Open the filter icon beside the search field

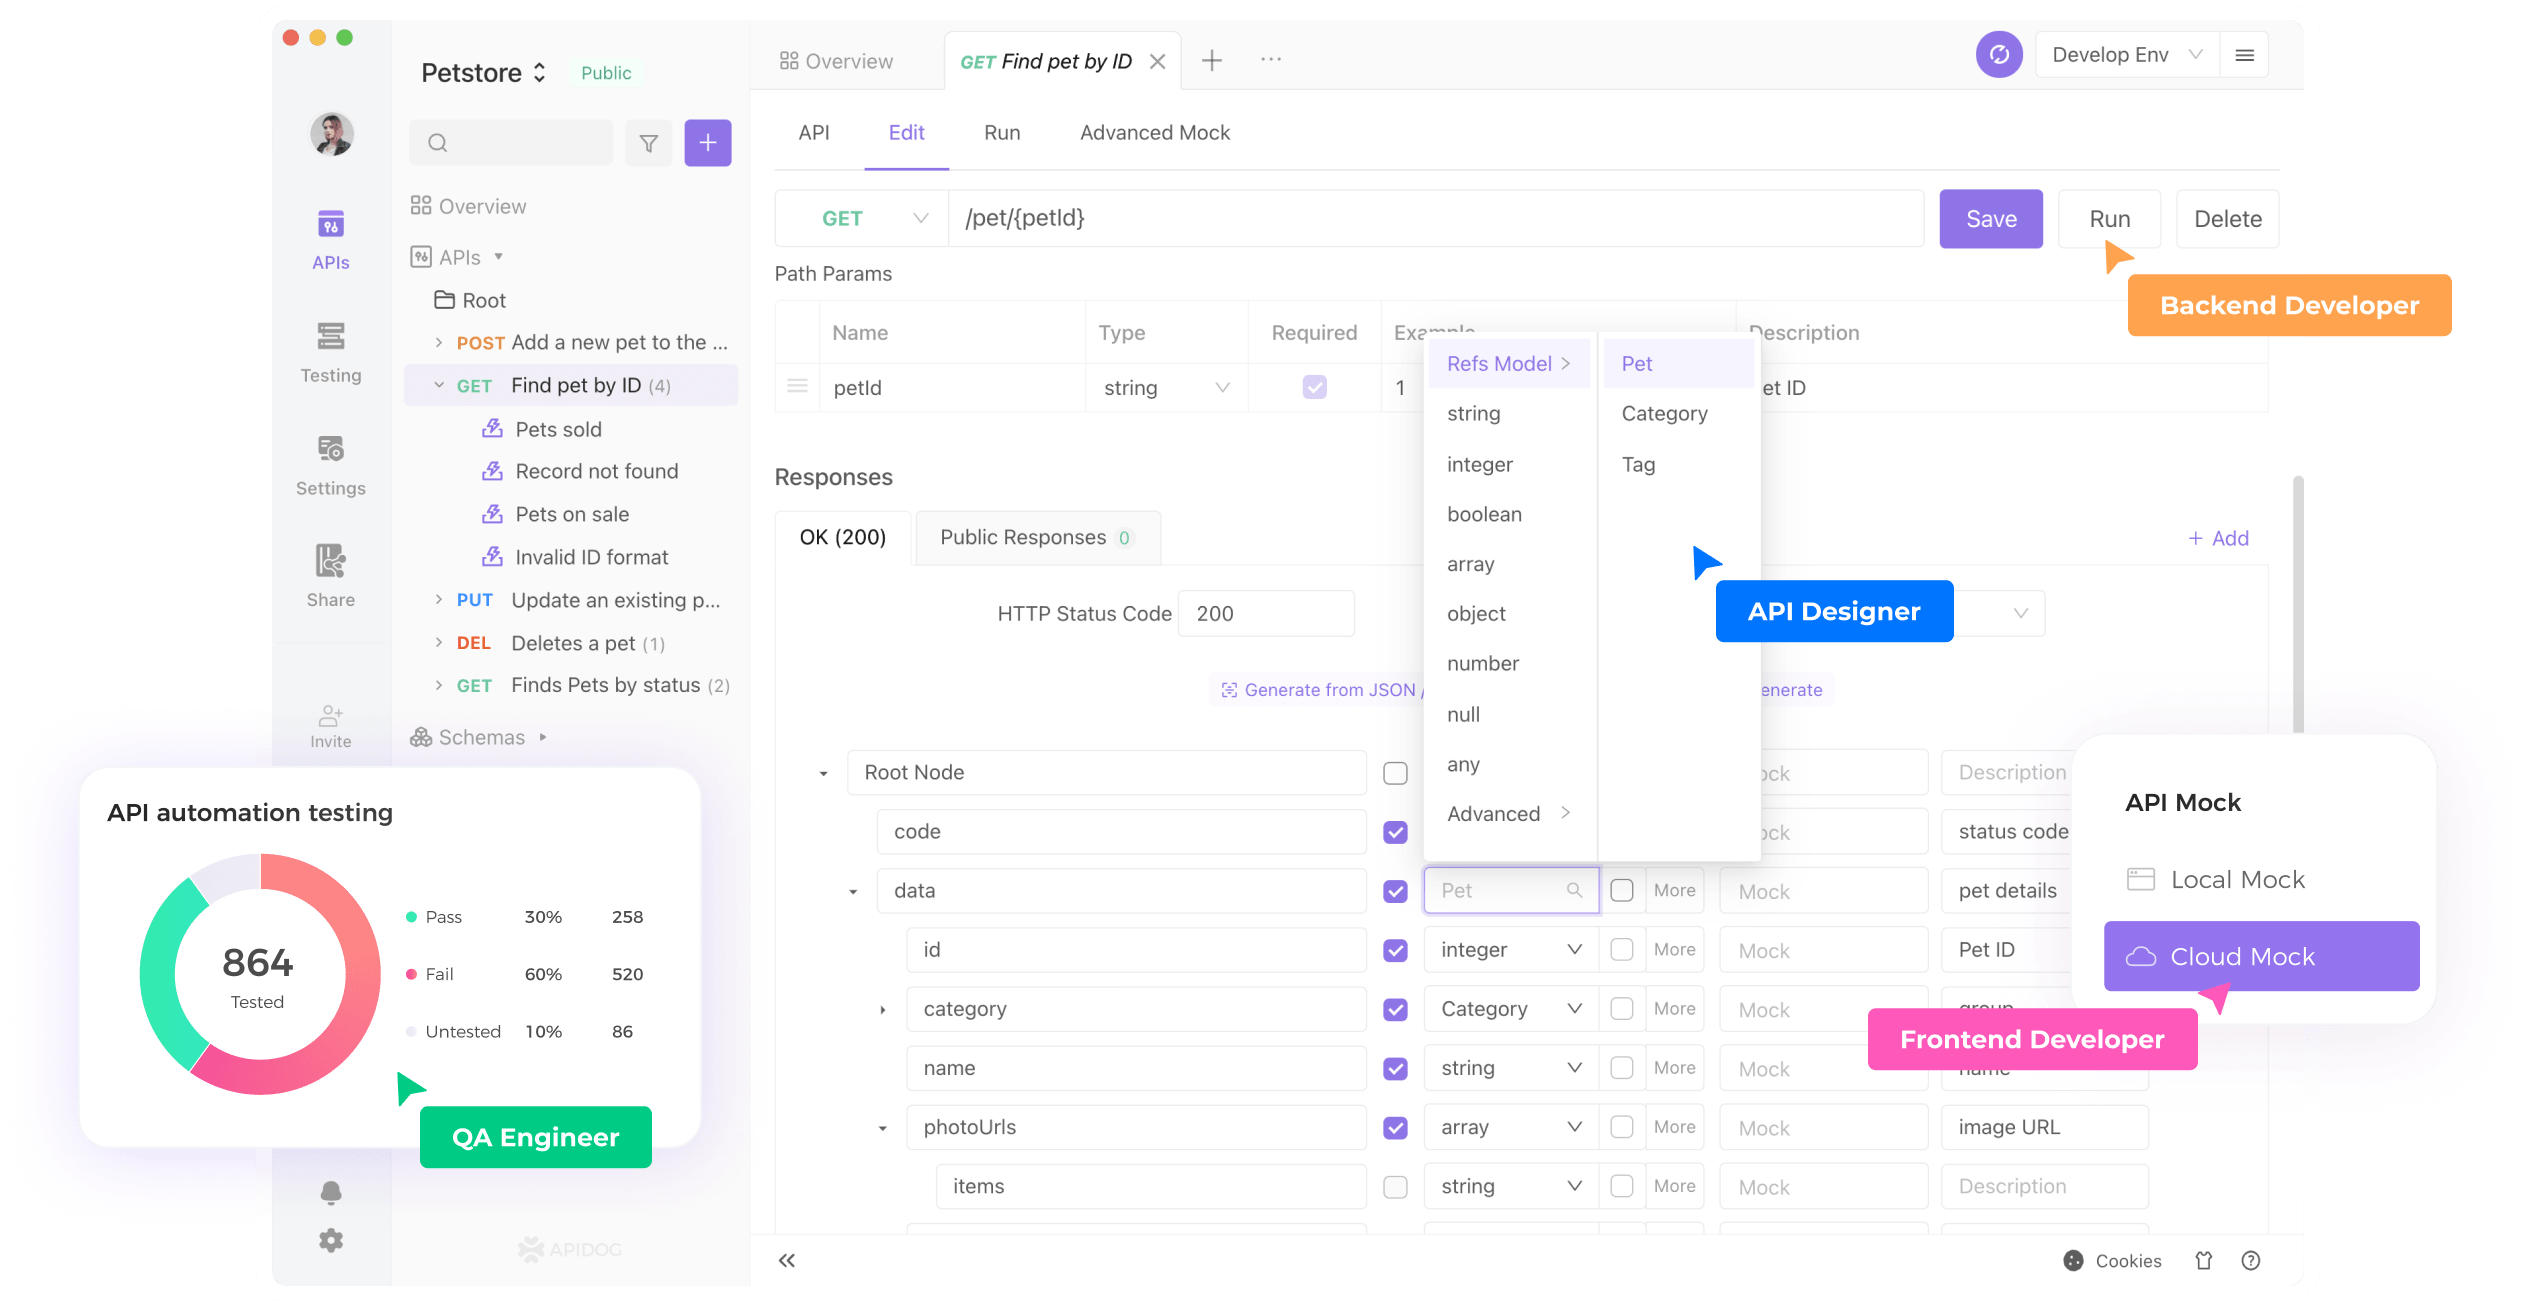coord(649,142)
